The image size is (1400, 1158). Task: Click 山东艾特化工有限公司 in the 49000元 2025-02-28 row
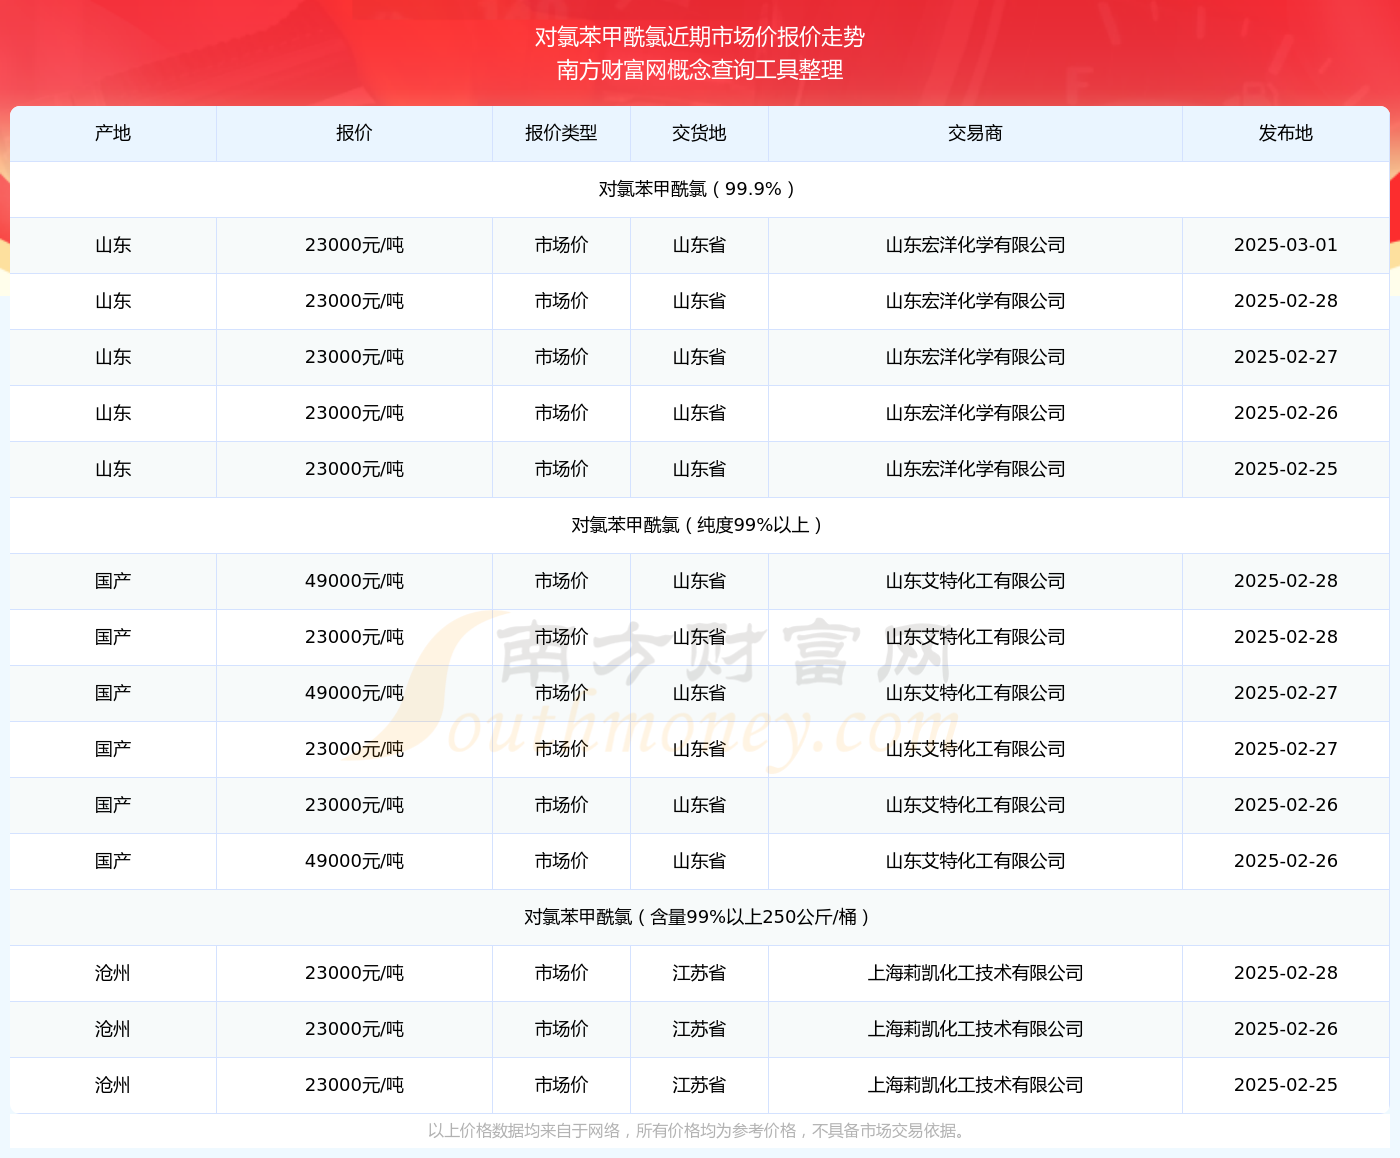click(975, 581)
